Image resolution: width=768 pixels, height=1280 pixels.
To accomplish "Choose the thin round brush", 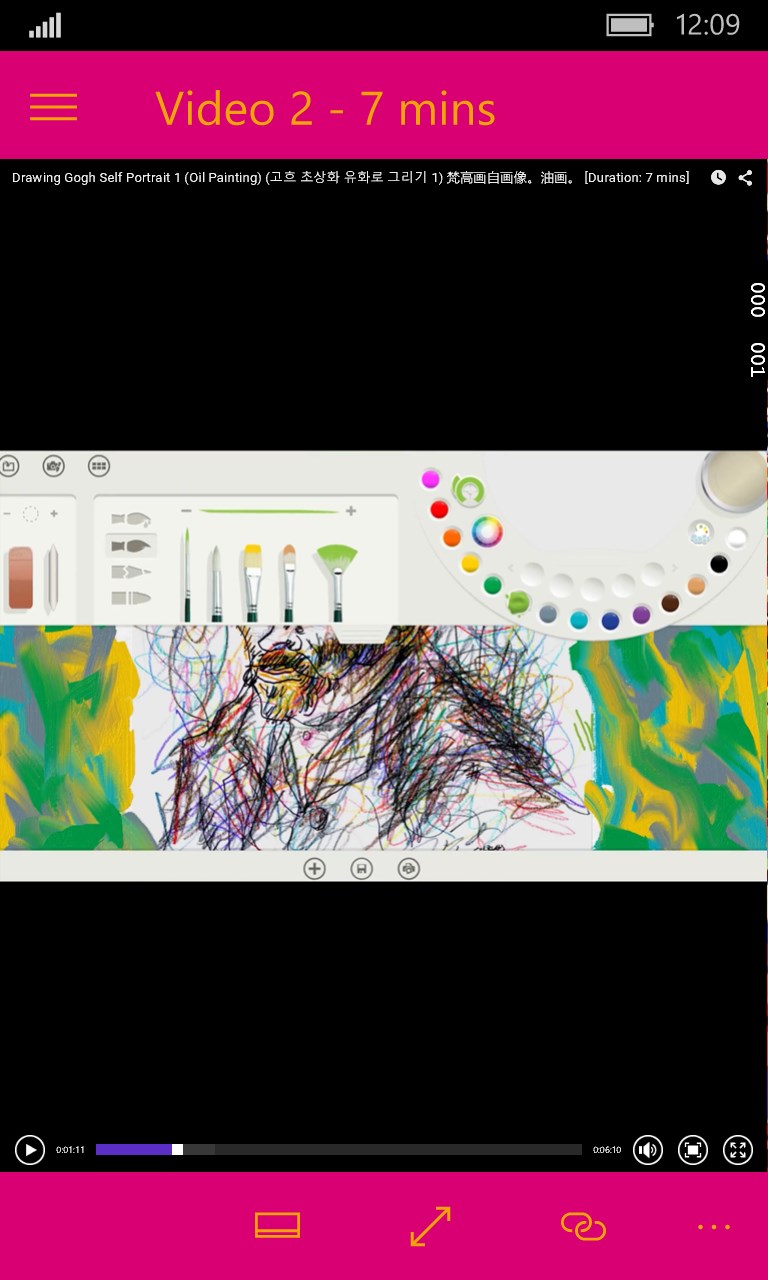I will 185,575.
